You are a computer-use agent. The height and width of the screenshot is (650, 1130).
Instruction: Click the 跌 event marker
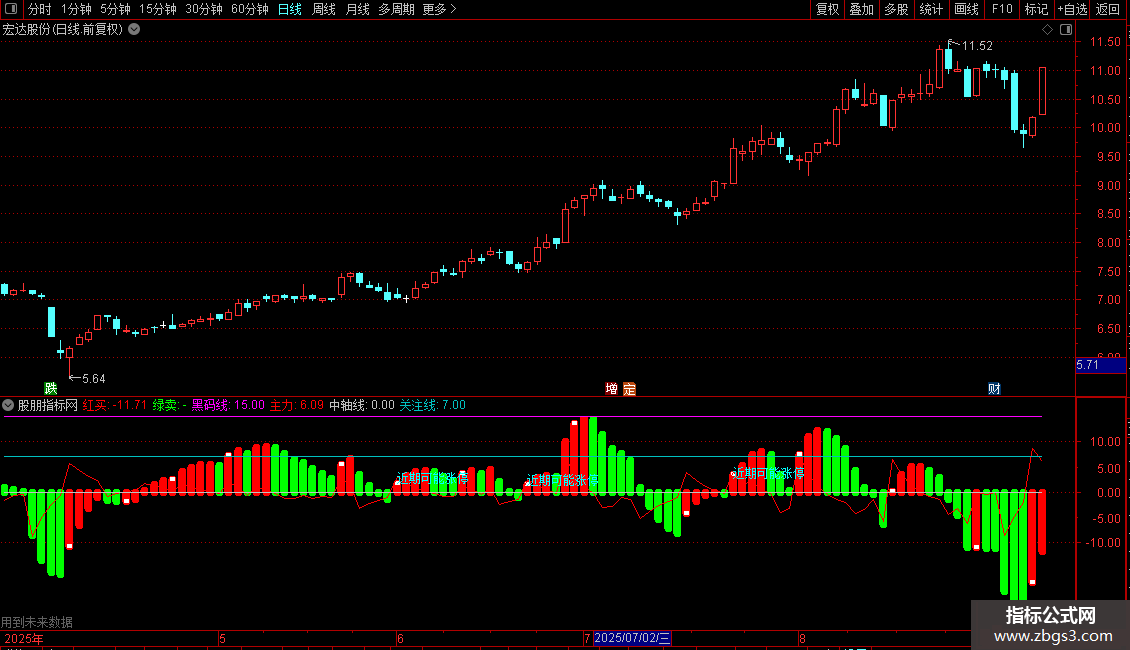click(50, 389)
